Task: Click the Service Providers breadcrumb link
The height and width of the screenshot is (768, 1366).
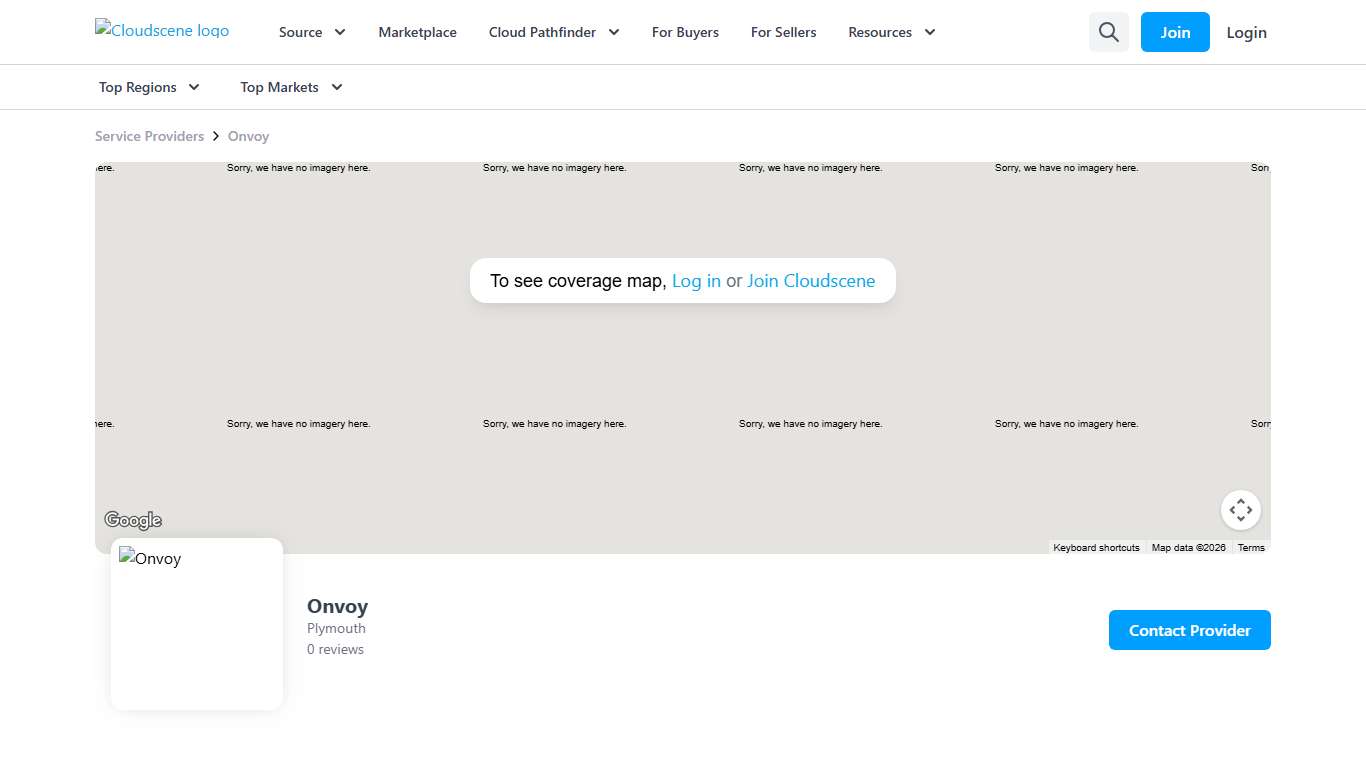Action: [149, 136]
